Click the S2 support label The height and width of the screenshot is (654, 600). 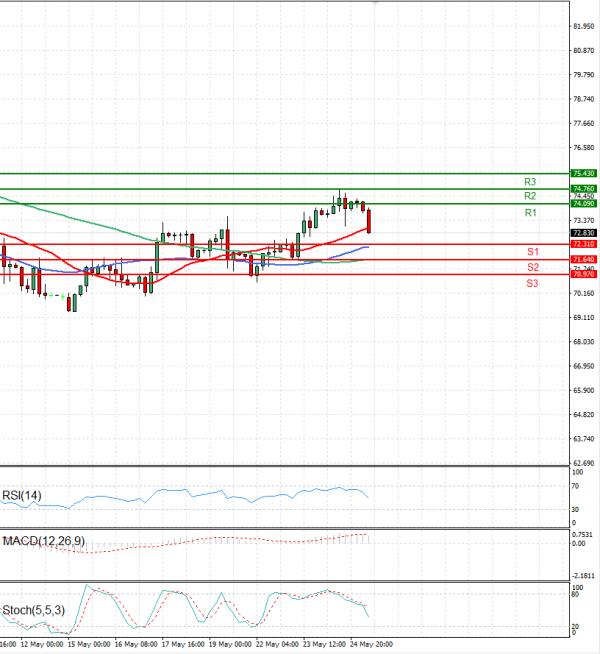click(x=533, y=267)
